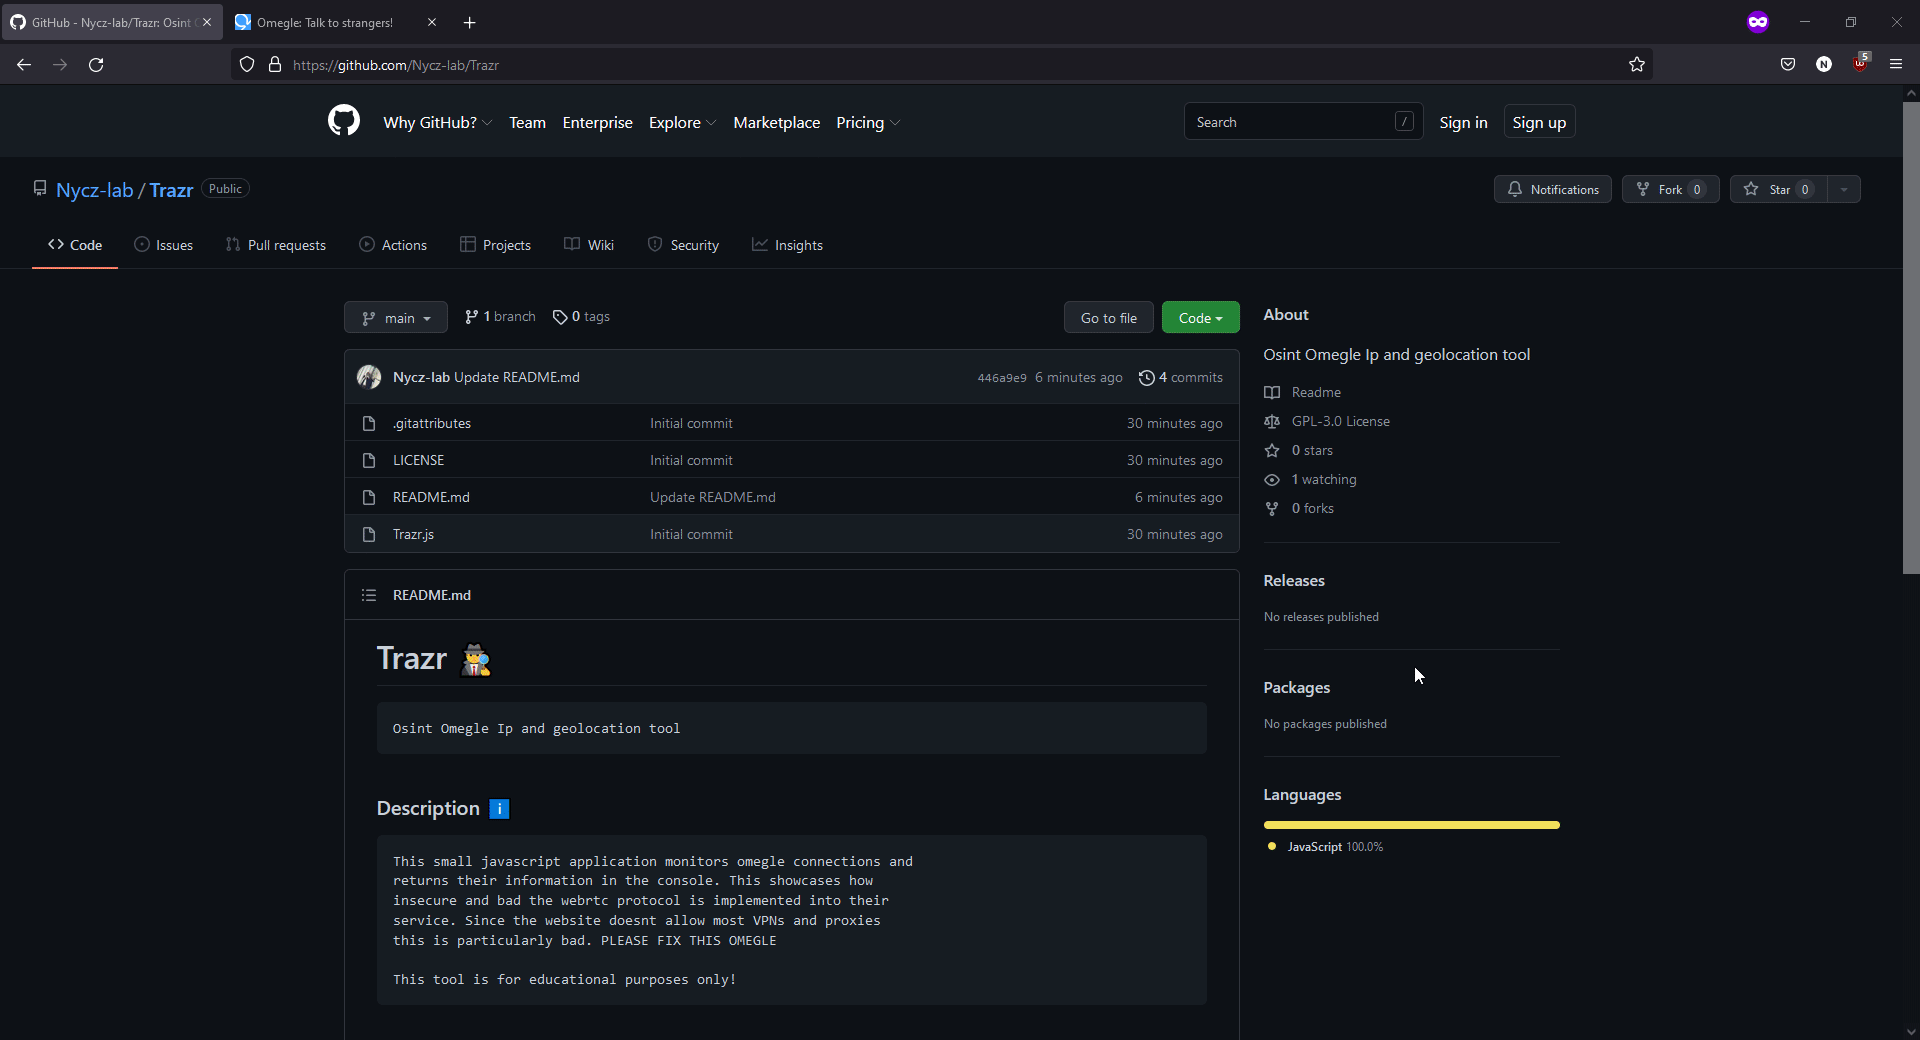View the 4 commits history
This screenshot has height=1040, width=1920.
coord(1181,377)
